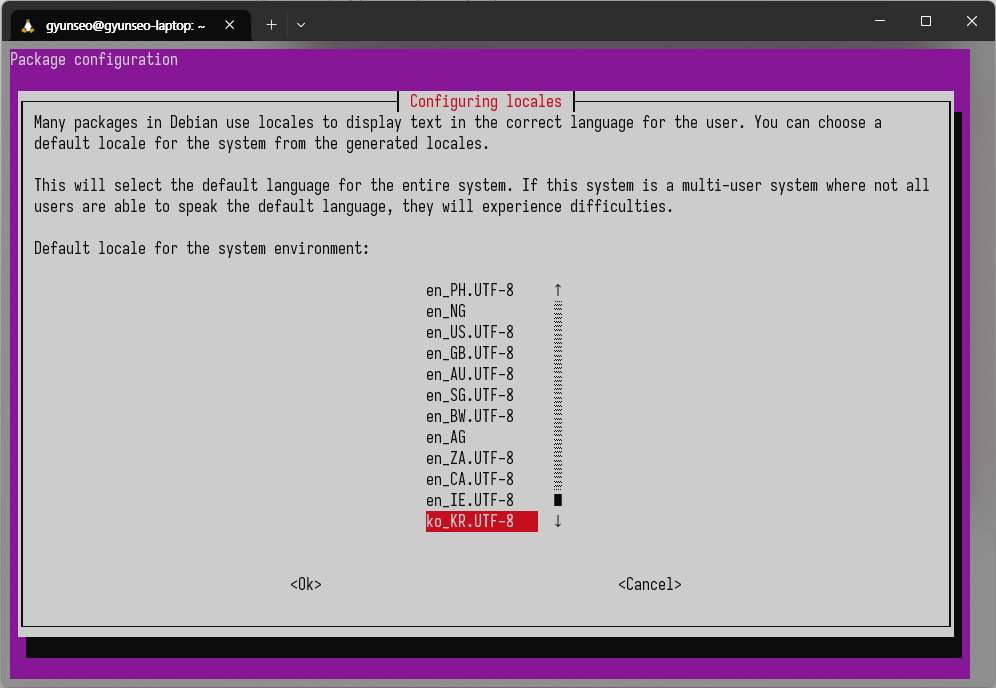
Task: Confirm selection with the <Ok> button
Action: [306, 584]
